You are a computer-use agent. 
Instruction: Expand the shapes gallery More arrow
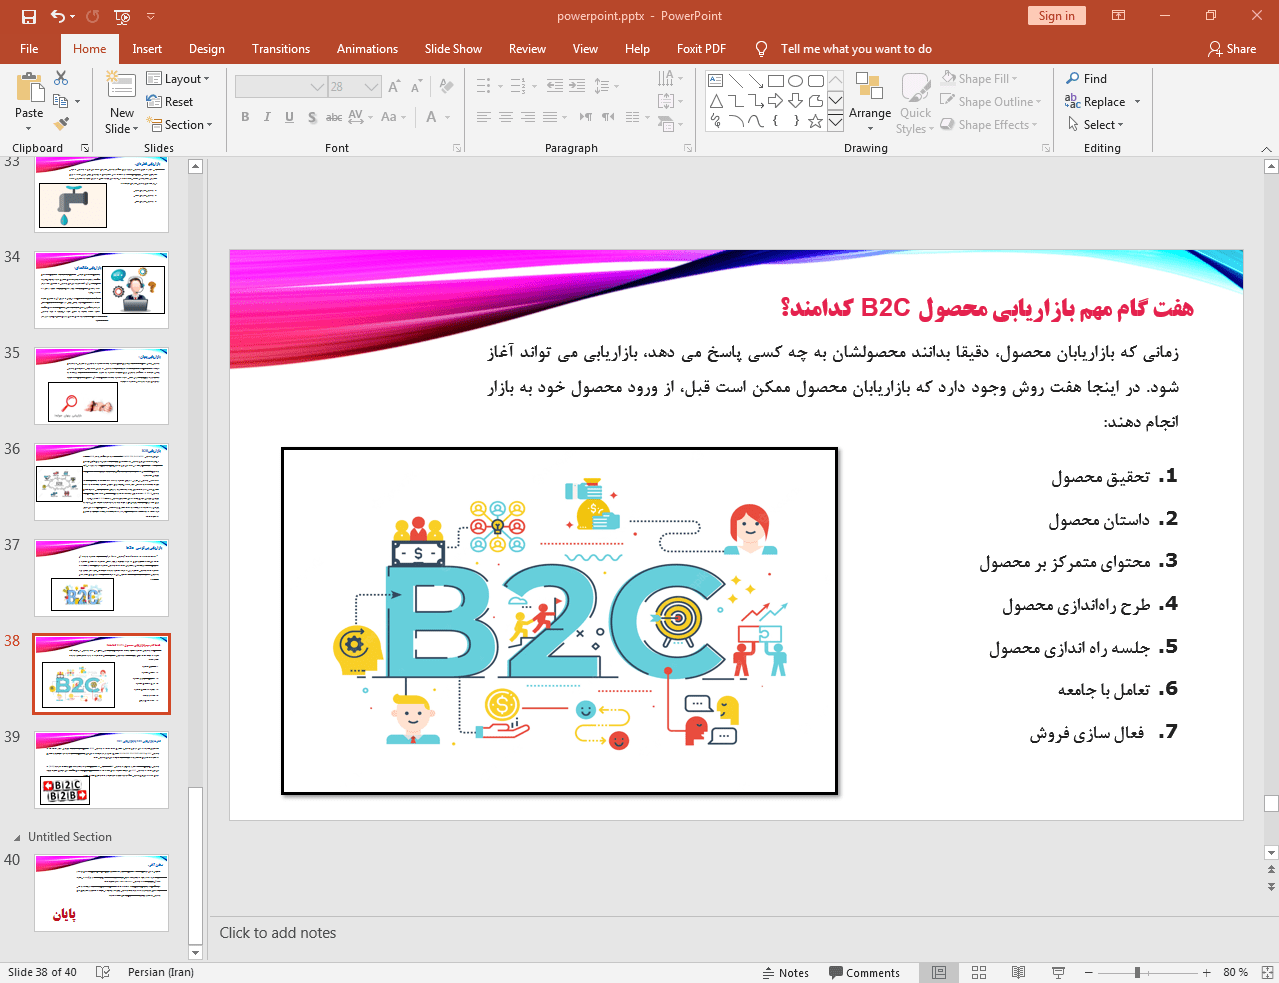[x=835, y=122]
